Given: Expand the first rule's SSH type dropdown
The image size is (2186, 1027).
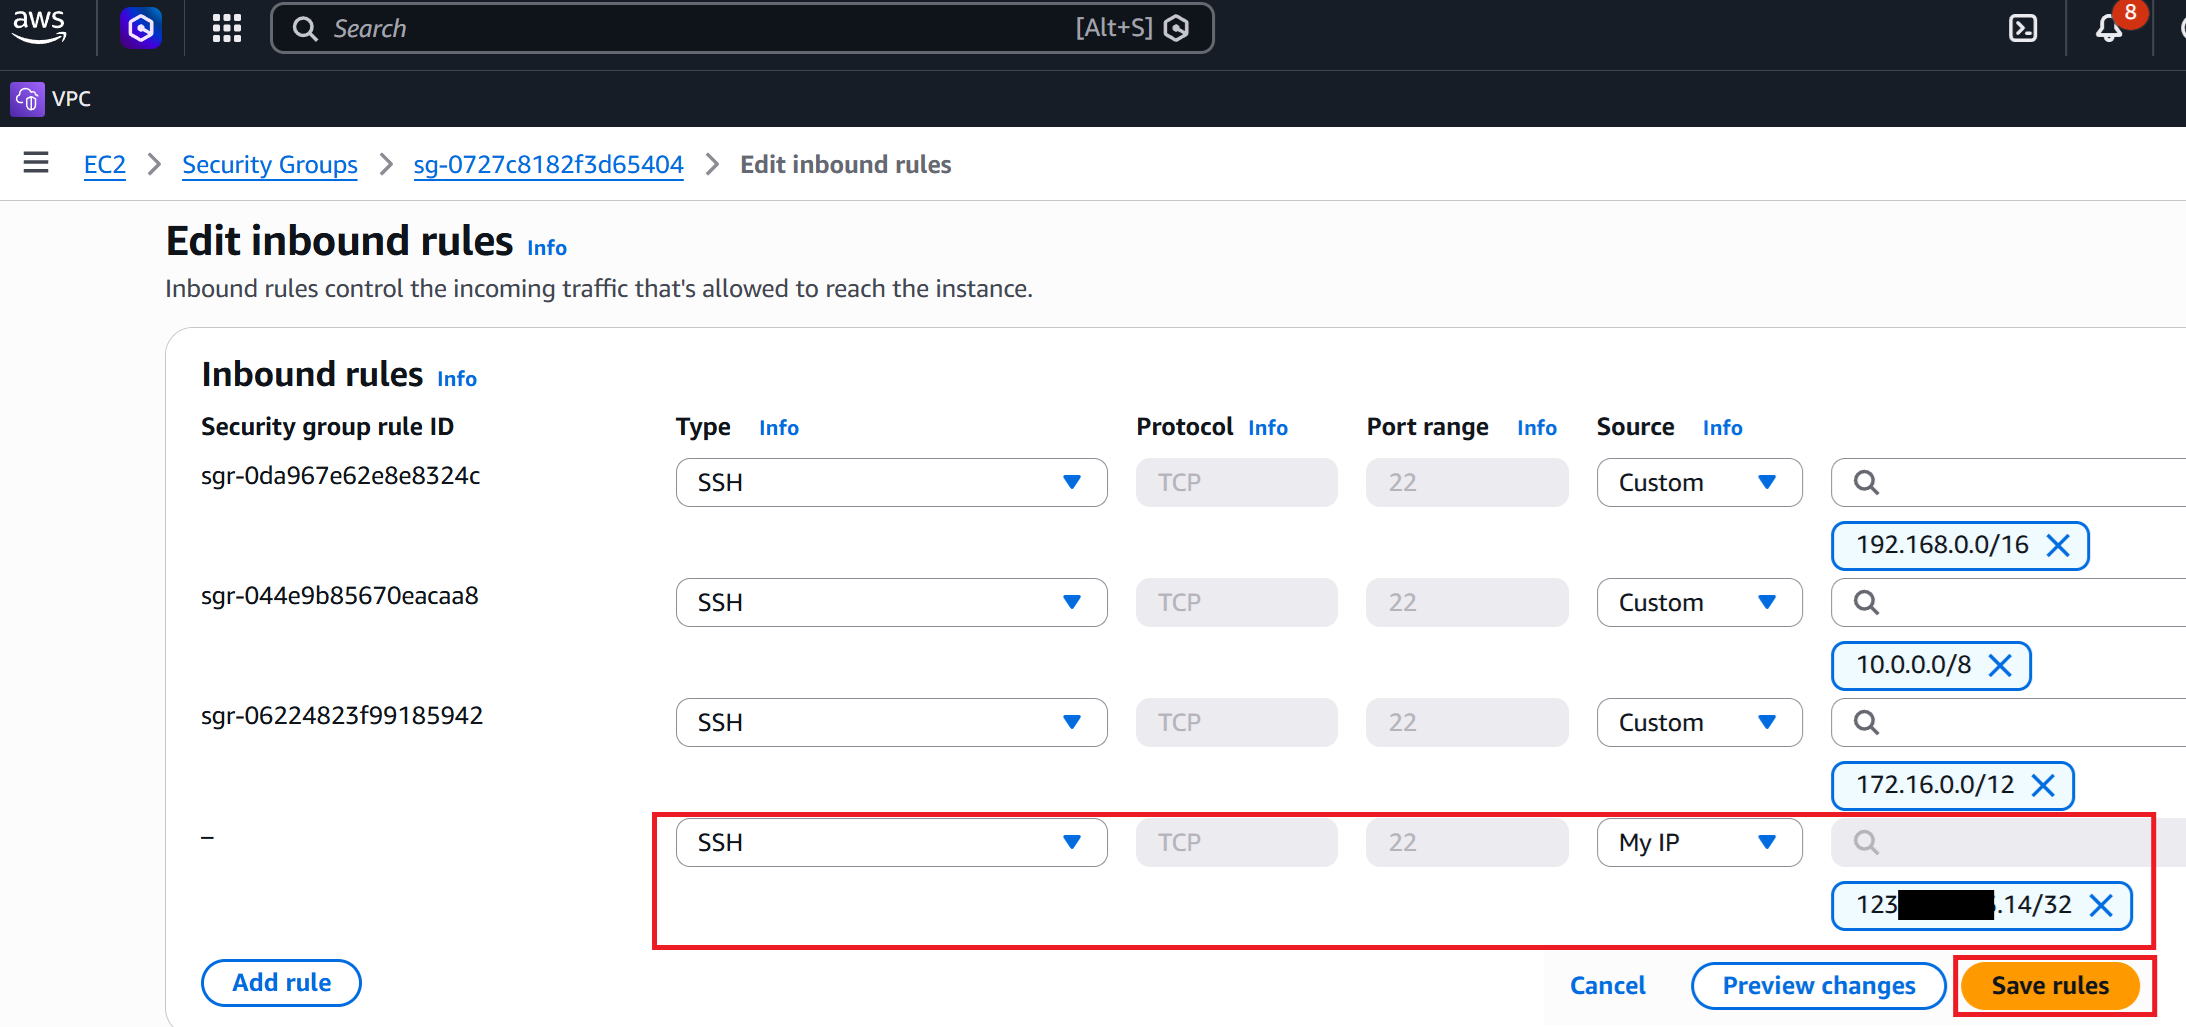Looking at the screenshot, I should [891, 482].
